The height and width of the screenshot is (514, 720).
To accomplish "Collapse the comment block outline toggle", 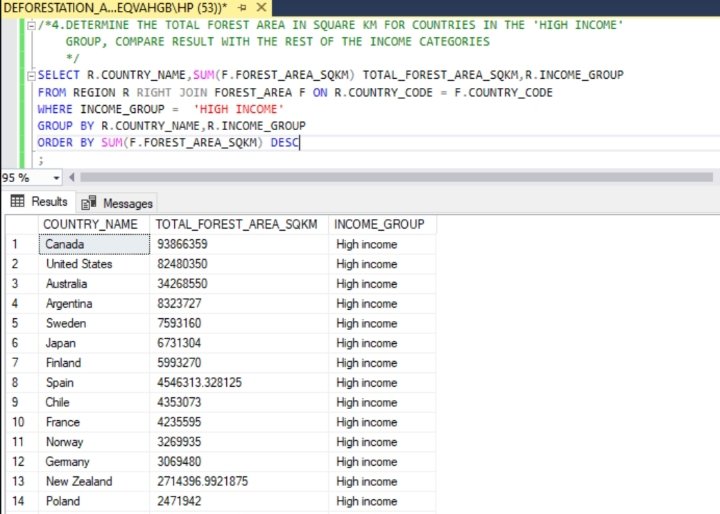I will pyautogui.click(x=31, y=25).
